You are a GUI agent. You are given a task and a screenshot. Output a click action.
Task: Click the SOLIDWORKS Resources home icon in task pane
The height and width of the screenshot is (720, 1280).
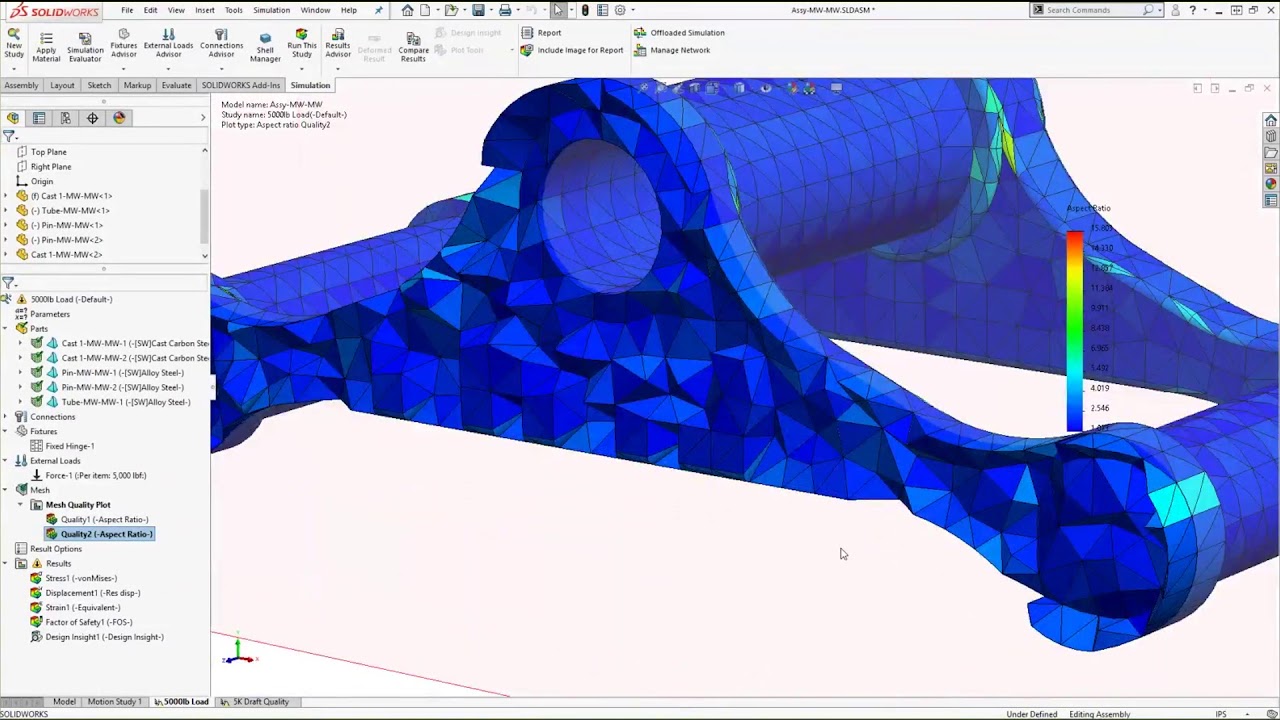tap(1271, 121)
